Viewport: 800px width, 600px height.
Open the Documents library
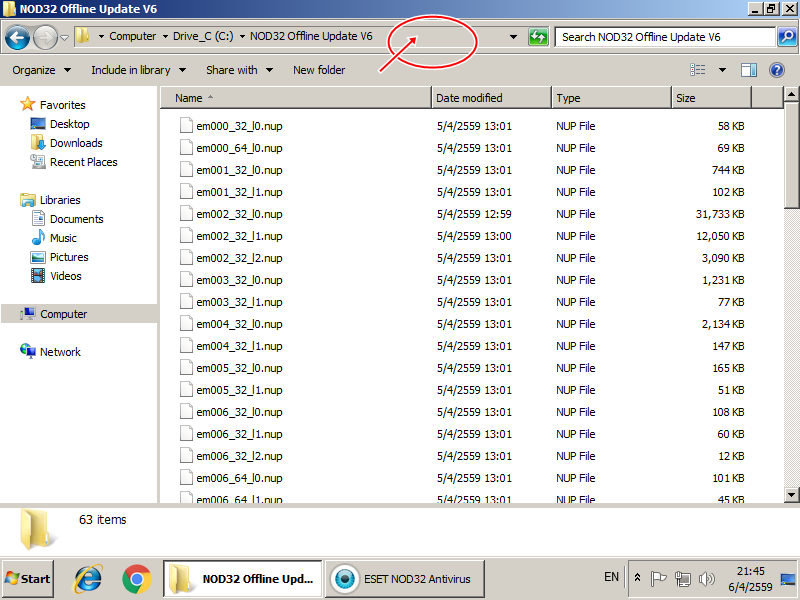click(77, 219)
